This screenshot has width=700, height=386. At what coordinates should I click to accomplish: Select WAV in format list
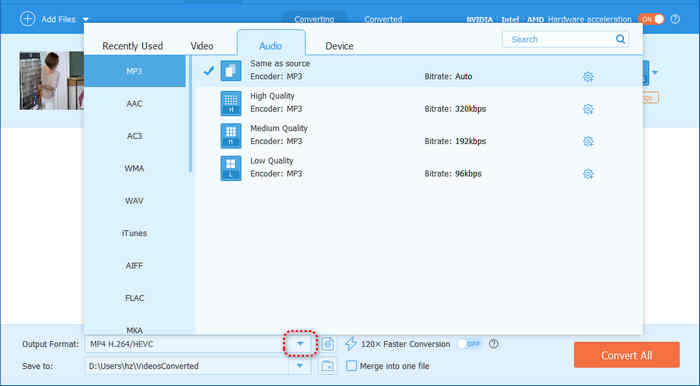pos(135,201)
